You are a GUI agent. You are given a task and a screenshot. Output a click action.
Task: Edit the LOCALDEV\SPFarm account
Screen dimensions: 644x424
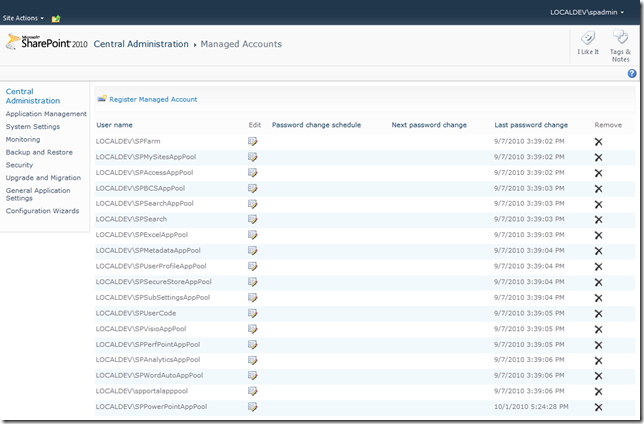pyautogui.click(x=253, y=141)
